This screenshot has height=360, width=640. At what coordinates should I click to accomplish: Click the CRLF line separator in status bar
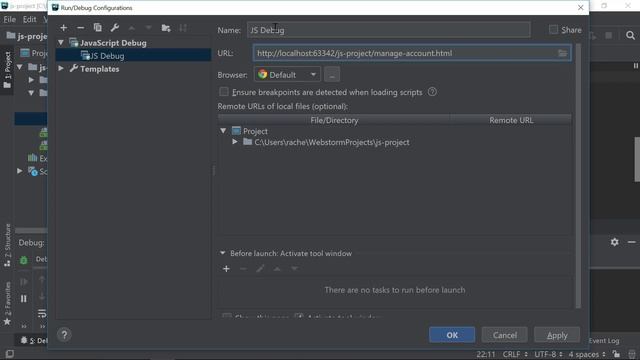(515, 354)
